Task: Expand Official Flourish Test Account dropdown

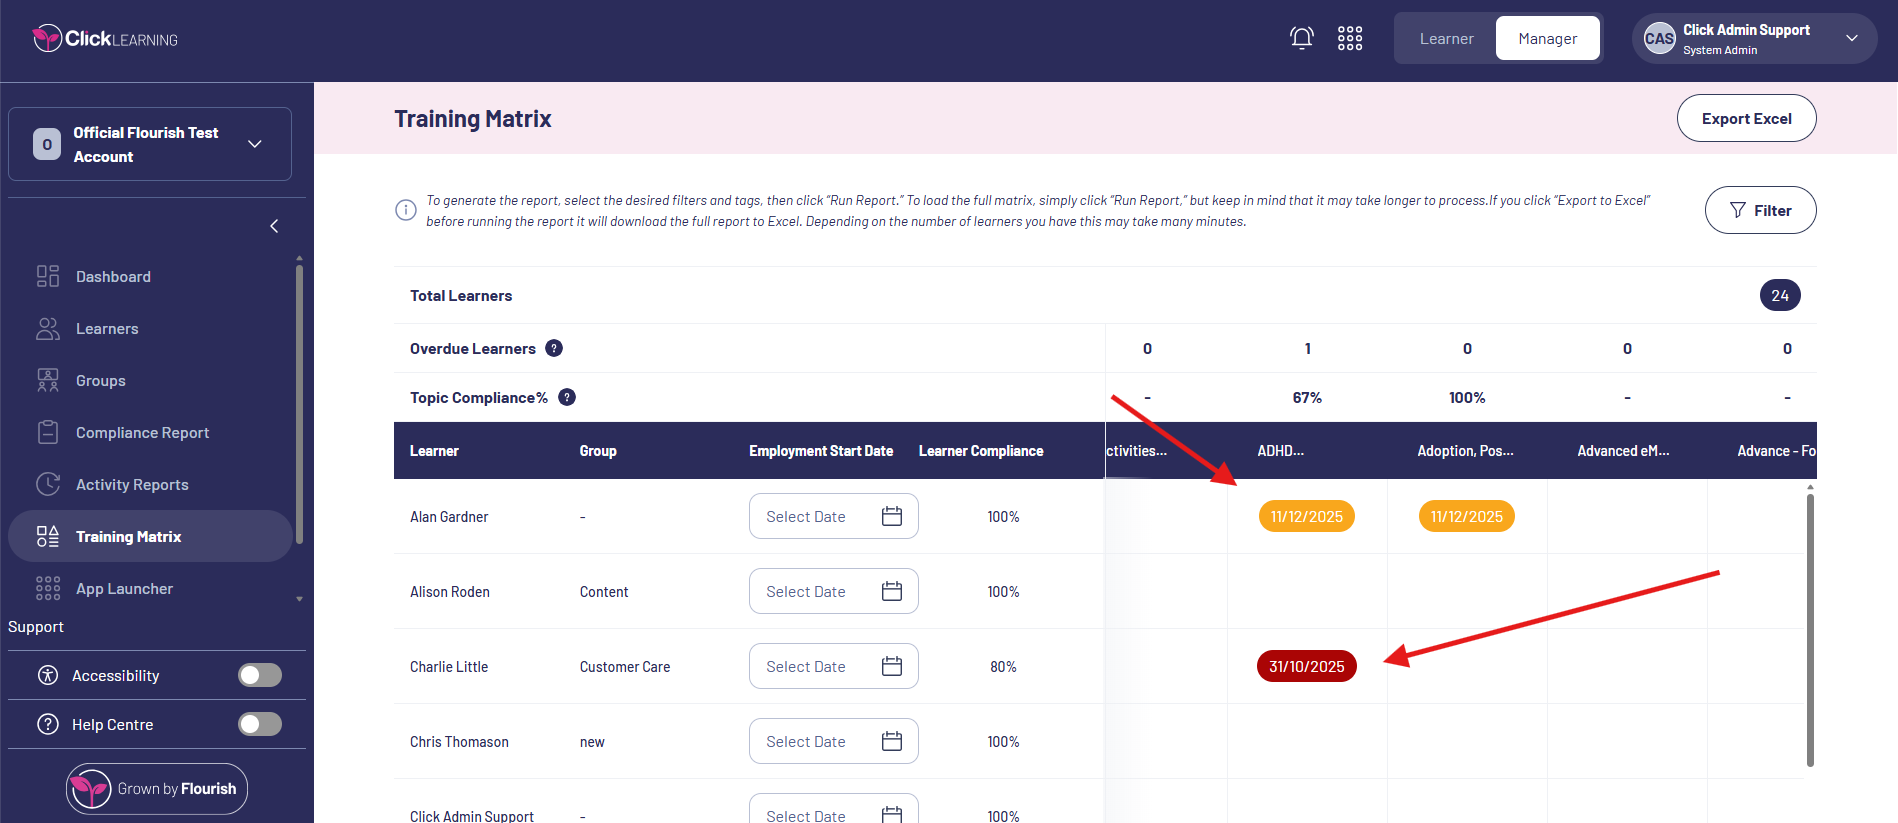Action: [255, 144]
